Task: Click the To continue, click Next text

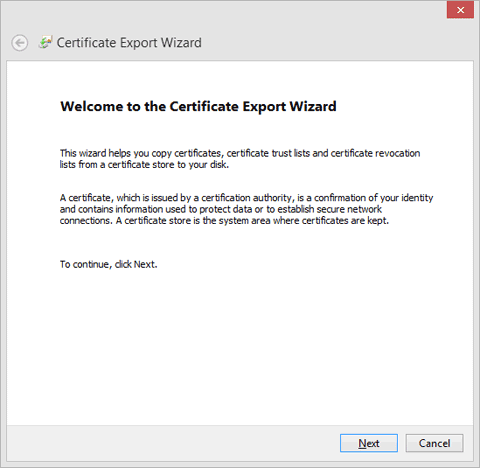Action: click(x=109, y=264)
